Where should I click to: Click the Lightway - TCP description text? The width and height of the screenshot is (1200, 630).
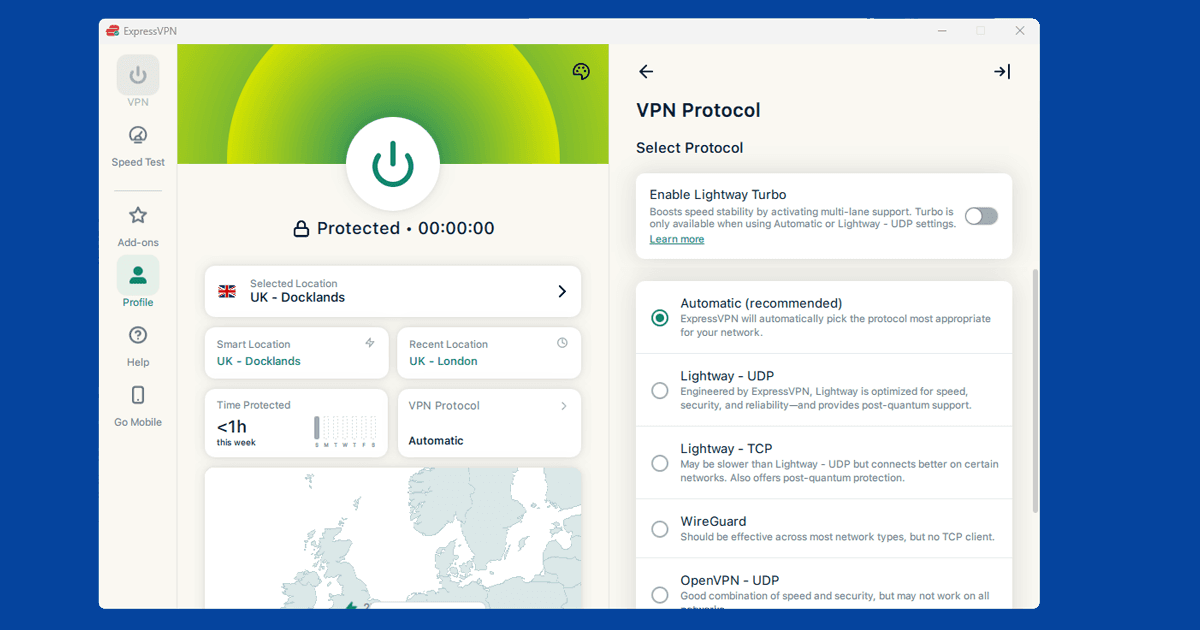(839, 471)
